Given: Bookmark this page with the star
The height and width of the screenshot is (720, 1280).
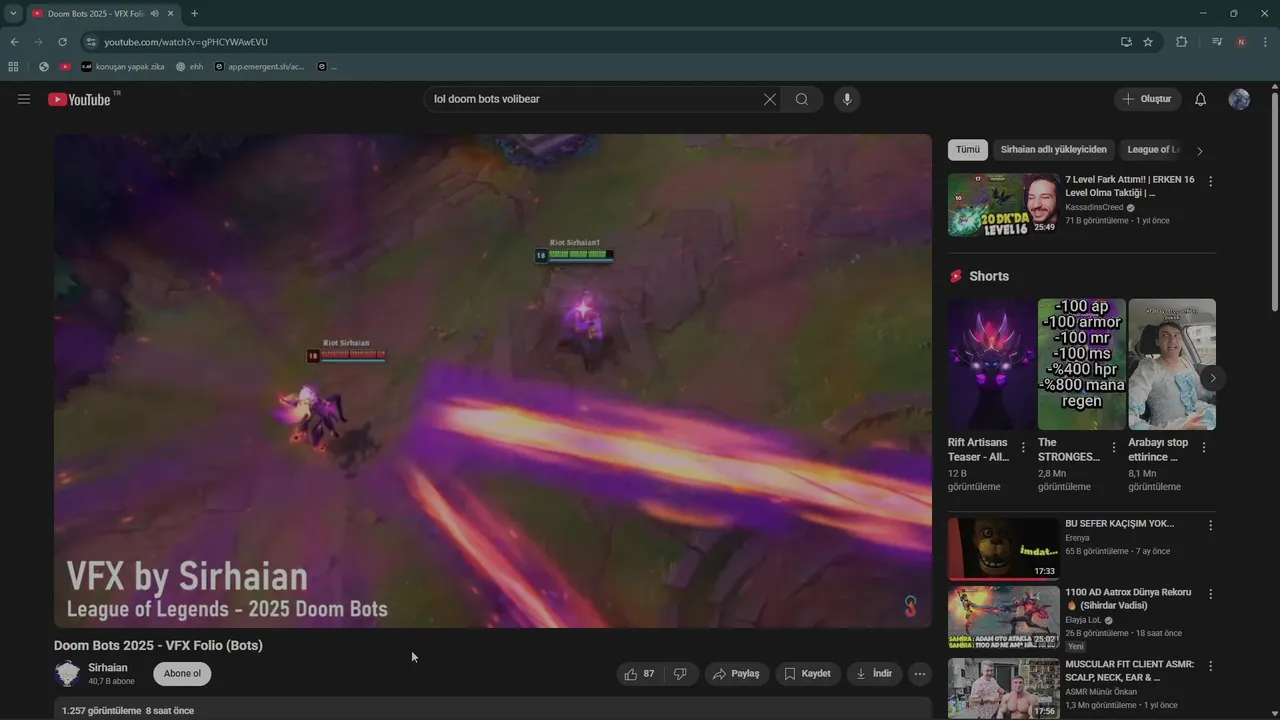Looking at the screenshot, I should 1148,42.
